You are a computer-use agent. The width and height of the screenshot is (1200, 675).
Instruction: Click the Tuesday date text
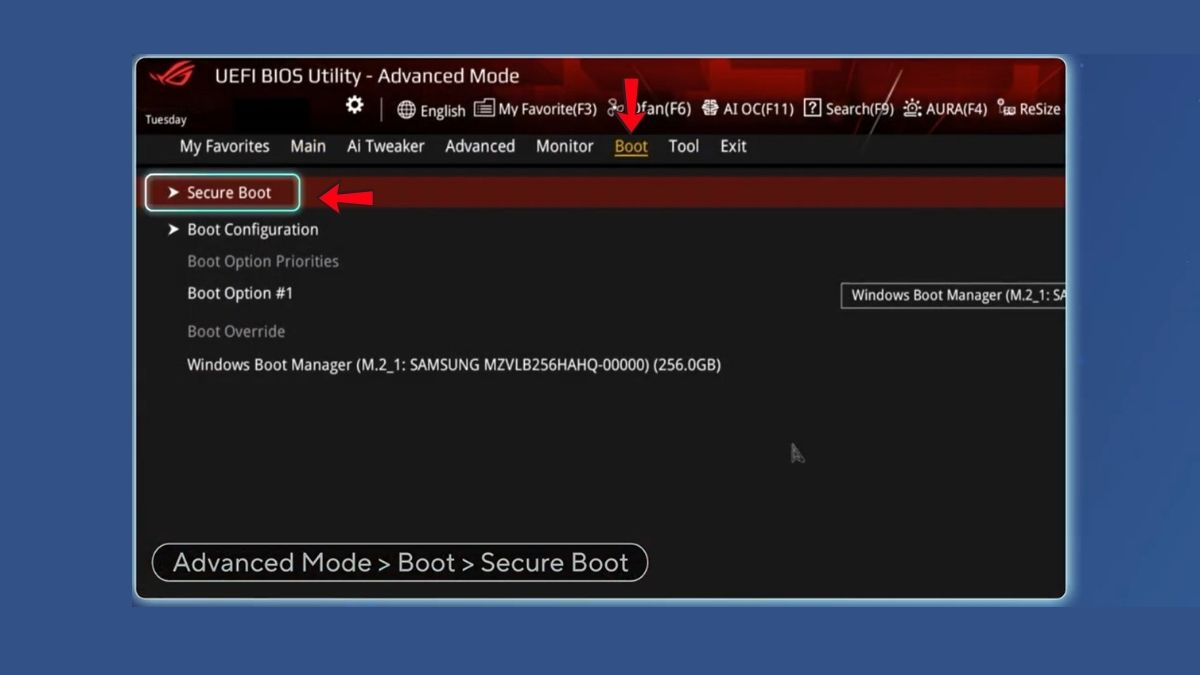coord(166,120)
